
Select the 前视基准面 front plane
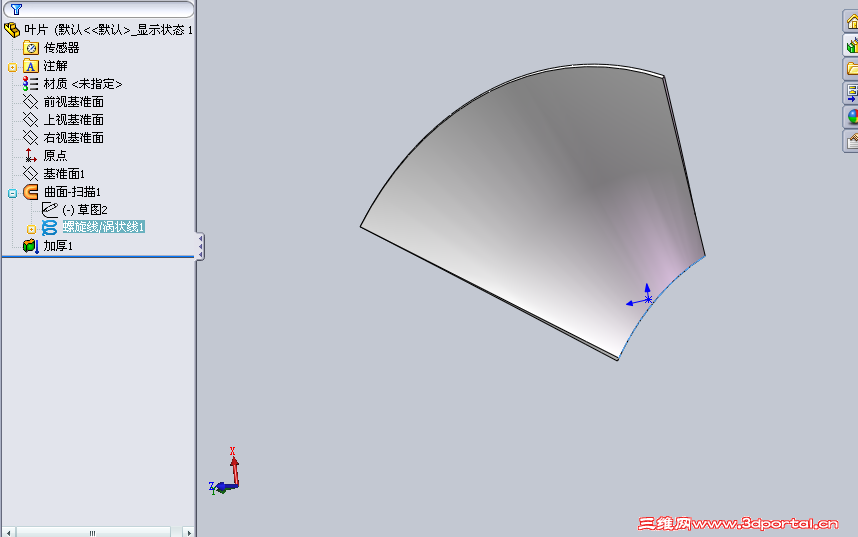[74, 102]
